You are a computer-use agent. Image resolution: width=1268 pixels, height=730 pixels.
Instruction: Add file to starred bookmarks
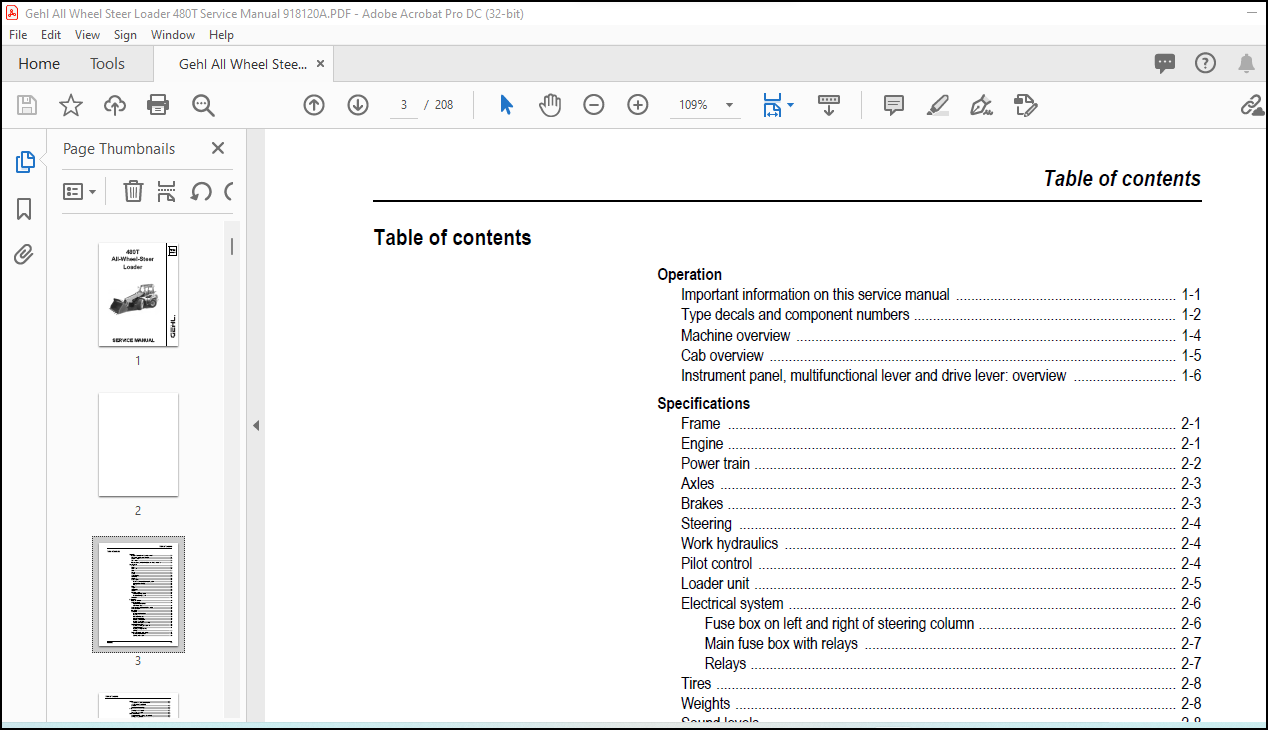pyautogui.click(x=71, y=105)
